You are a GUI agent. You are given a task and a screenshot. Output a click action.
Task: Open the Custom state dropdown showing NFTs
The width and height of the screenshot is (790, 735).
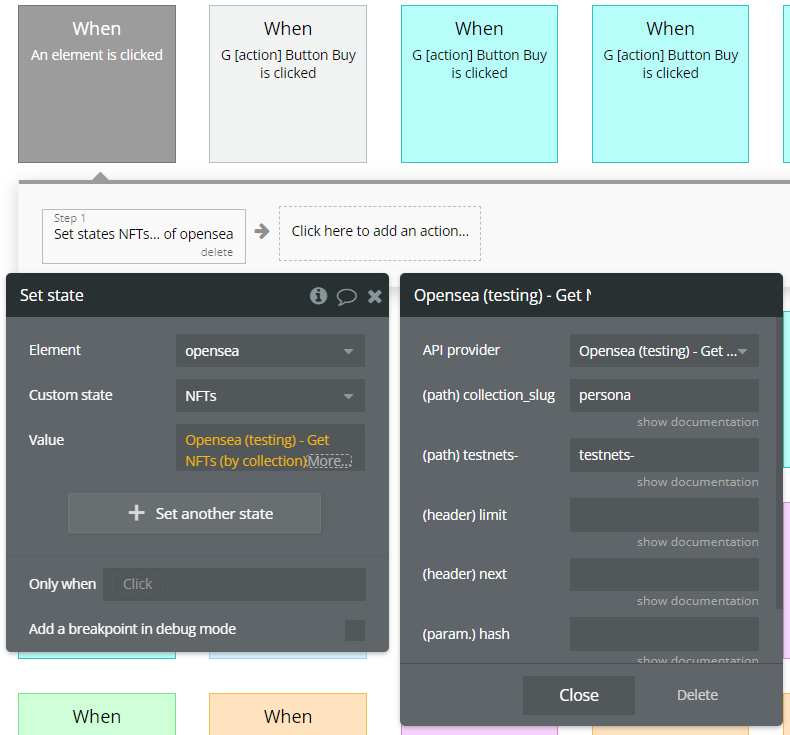tap(270, 396)
